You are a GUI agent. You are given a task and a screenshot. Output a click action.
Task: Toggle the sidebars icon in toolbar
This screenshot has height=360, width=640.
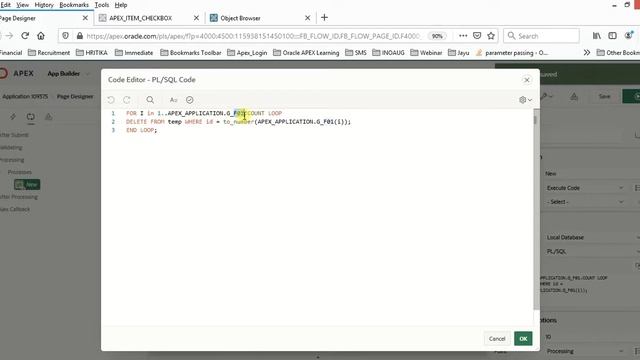click(x=612, y=36)
